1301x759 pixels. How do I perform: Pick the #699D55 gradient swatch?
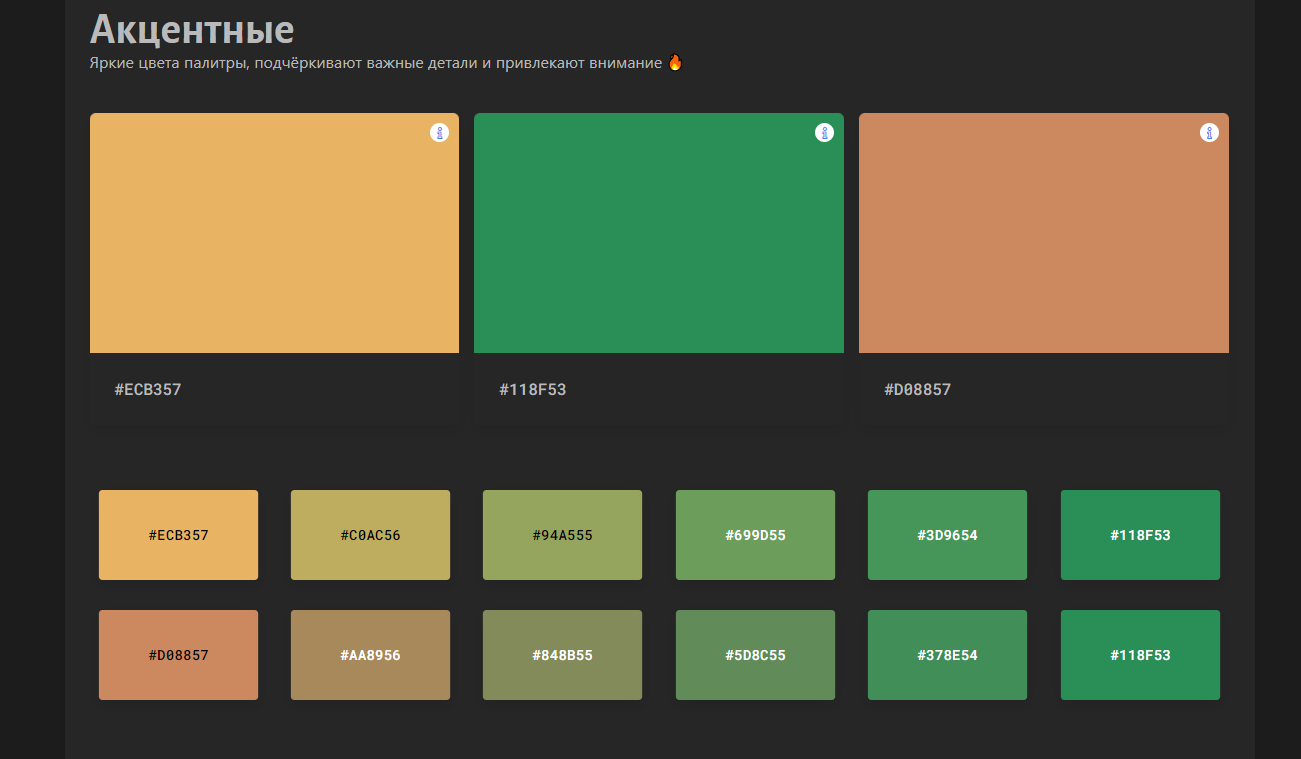[755, 535]
